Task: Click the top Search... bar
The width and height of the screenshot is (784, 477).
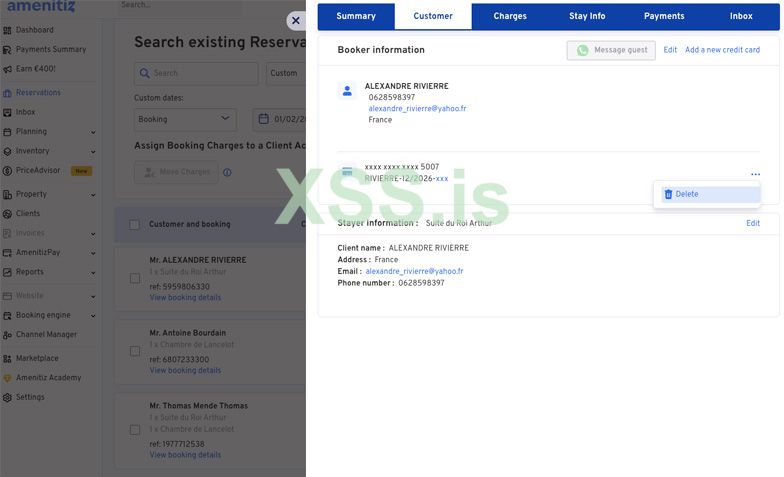Action: (x=180, y=5)
